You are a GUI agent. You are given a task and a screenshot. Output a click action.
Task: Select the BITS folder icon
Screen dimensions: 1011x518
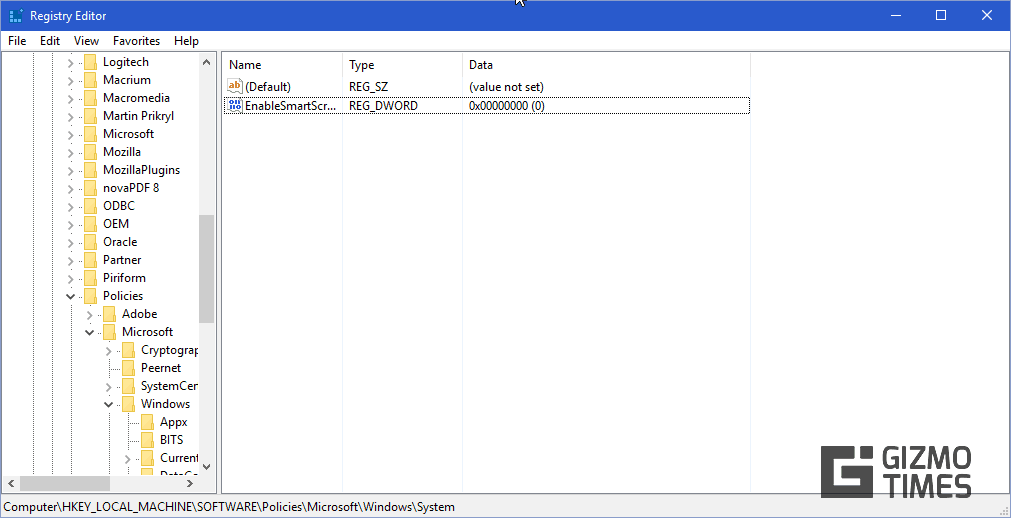147,440
